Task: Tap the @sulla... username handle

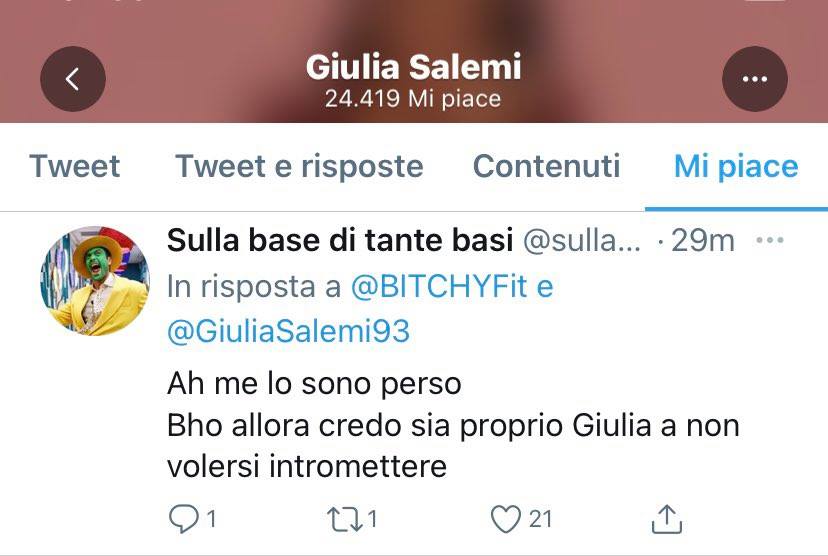Action: click(582, 241)
